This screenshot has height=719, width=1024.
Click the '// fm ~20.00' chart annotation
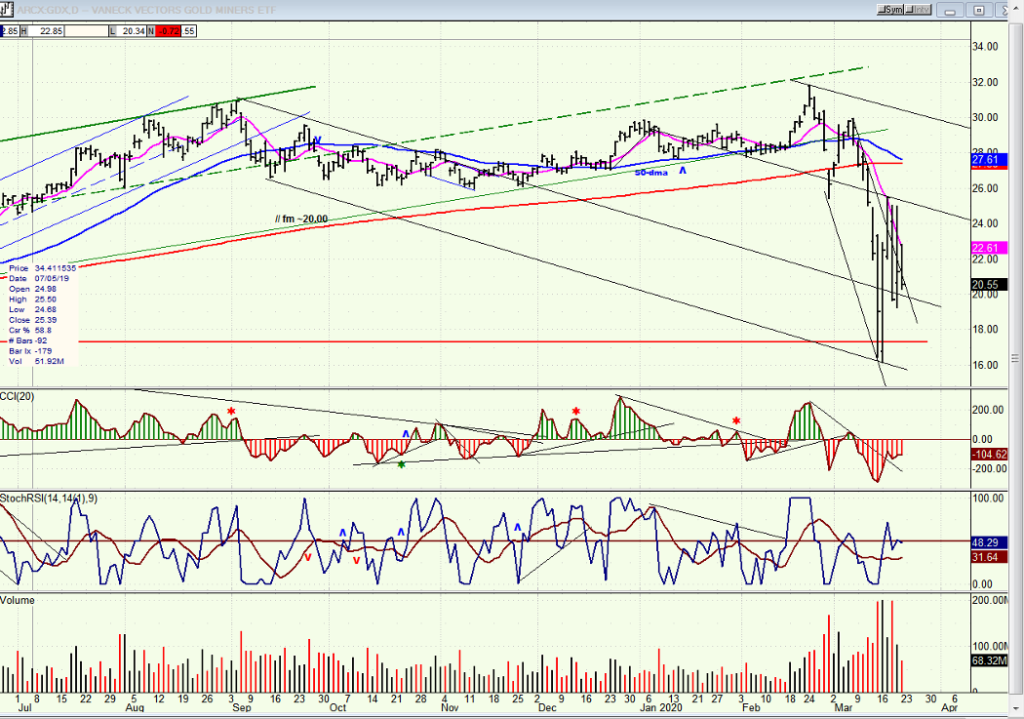tap(302, 219)
